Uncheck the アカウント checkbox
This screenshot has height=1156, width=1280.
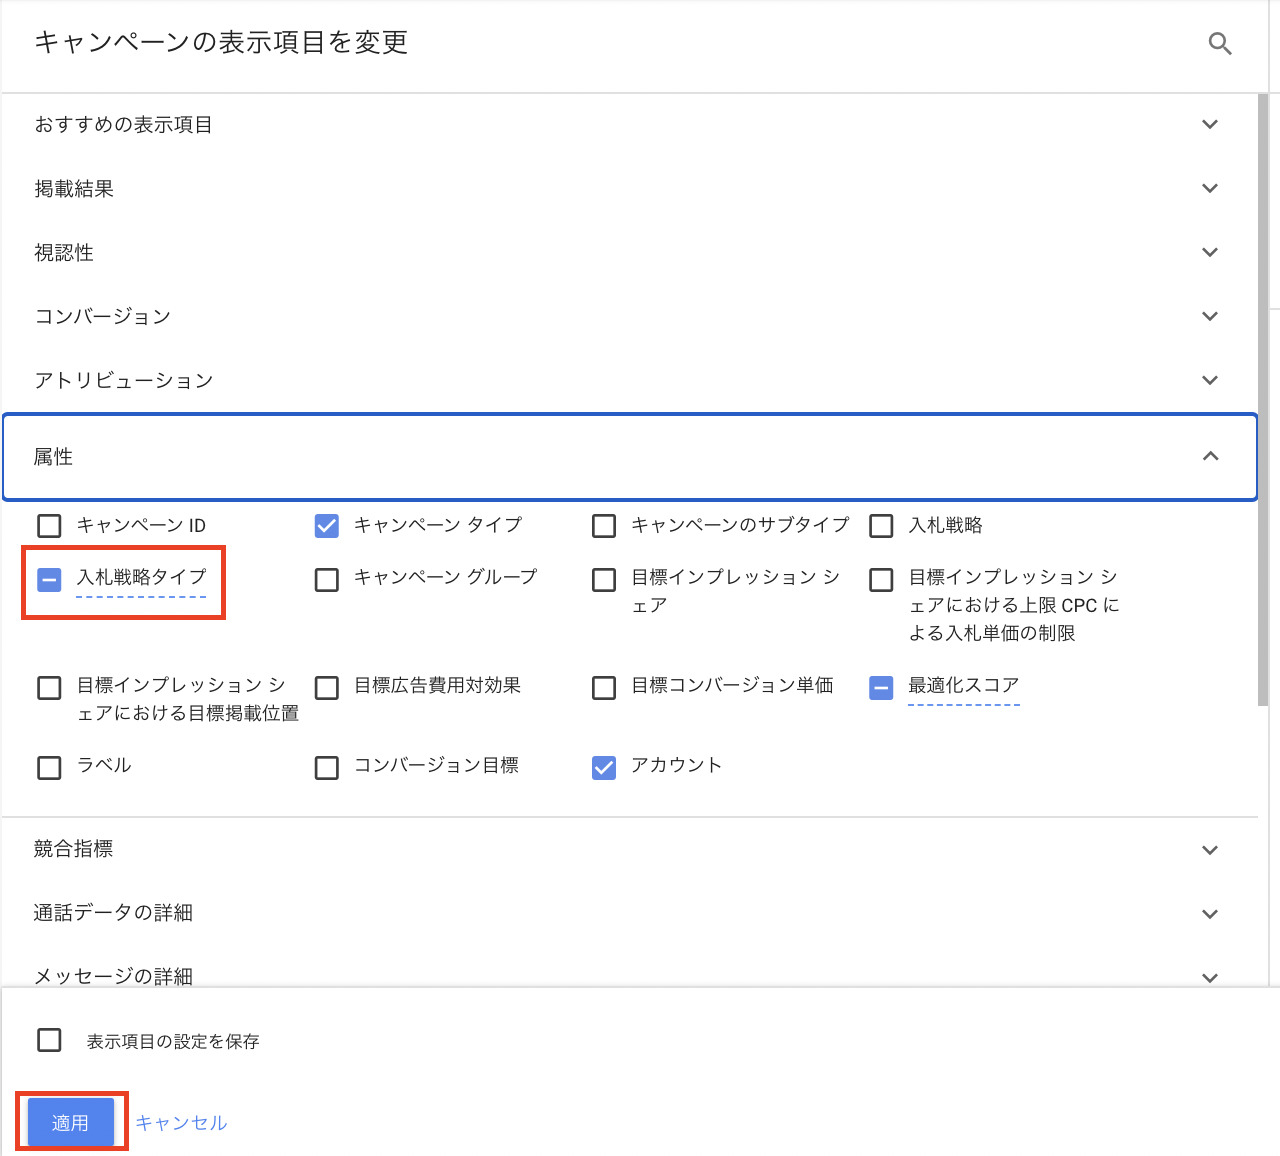604,768
